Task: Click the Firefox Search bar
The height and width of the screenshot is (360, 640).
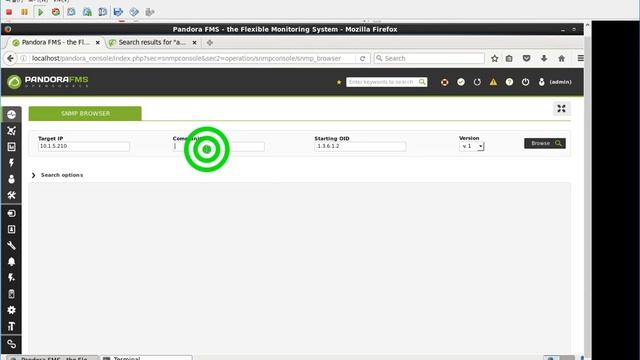Action: (x=429, y=58)
